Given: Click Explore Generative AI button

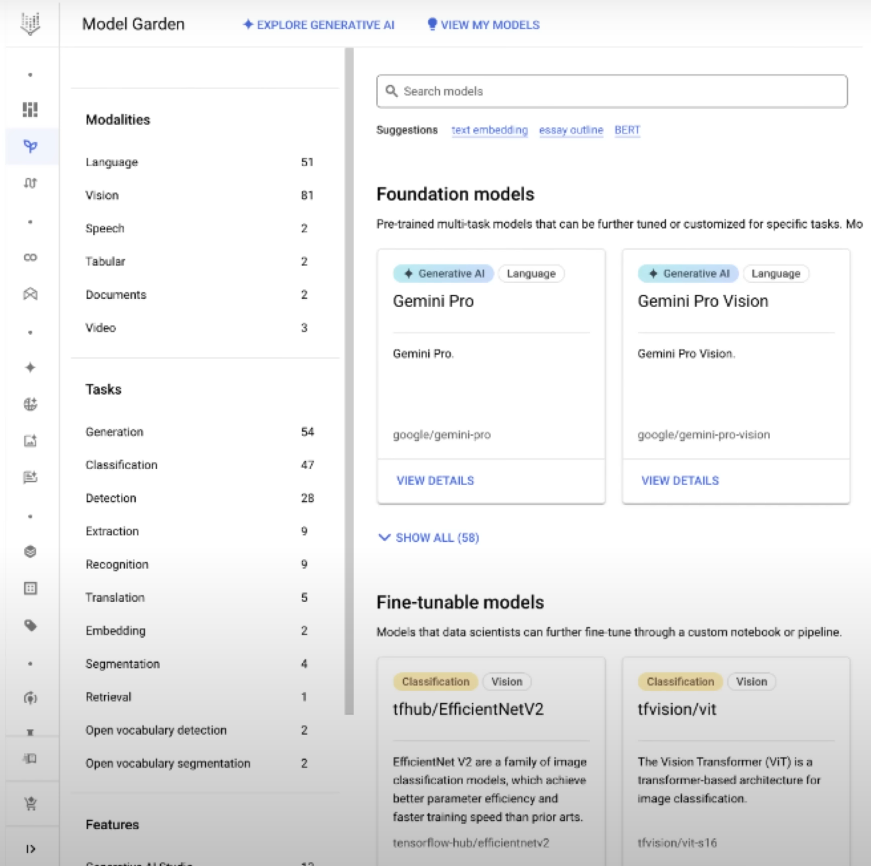Looking at the screenshot, I should click(x=319, y=25).
